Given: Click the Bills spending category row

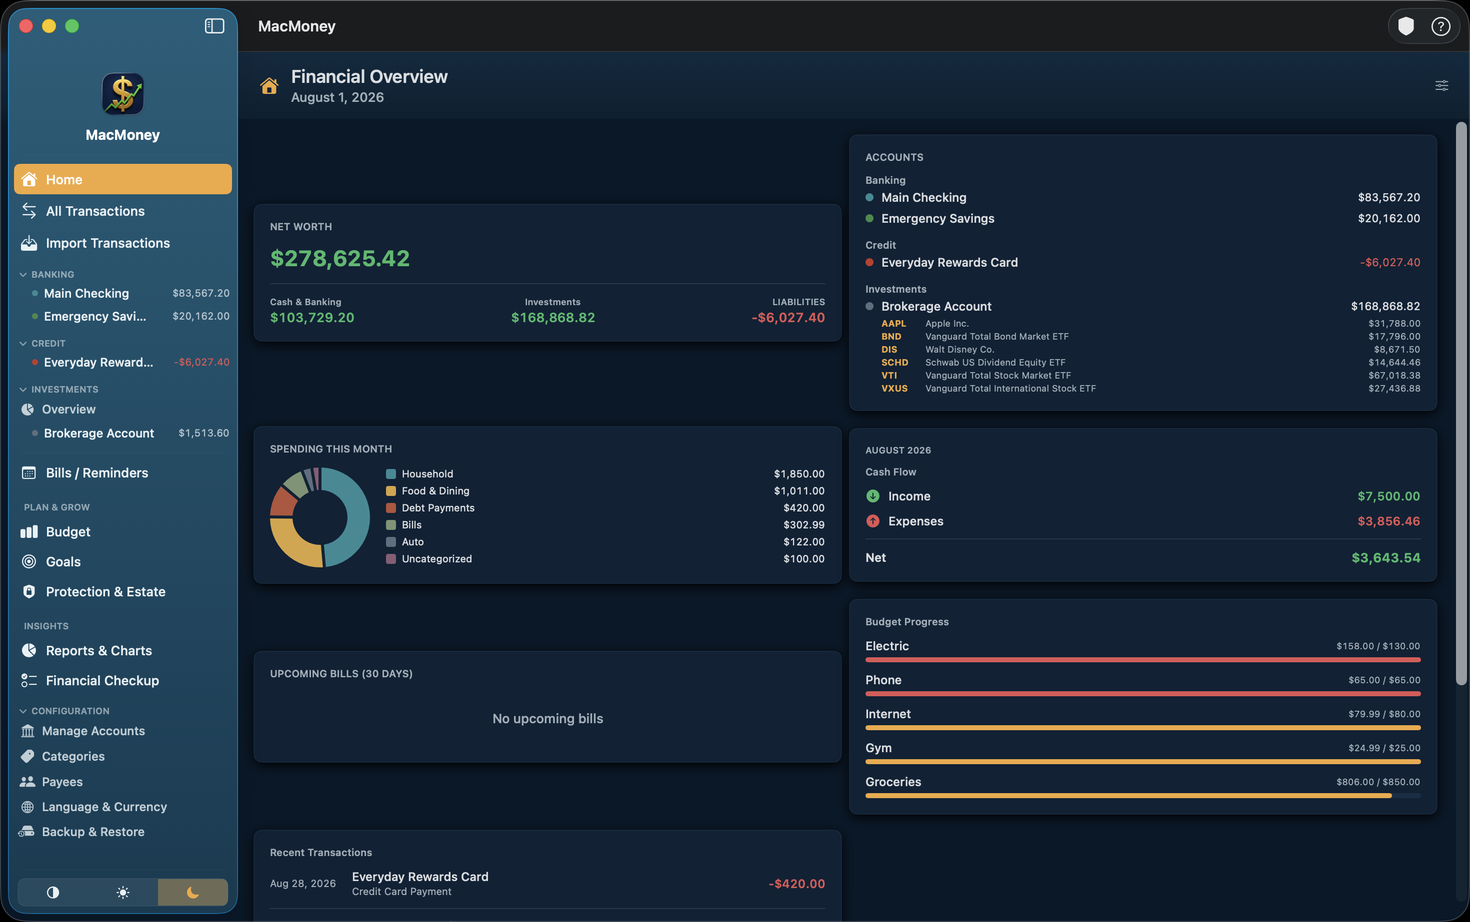Looking at the screenshot, I should (605, 525).
